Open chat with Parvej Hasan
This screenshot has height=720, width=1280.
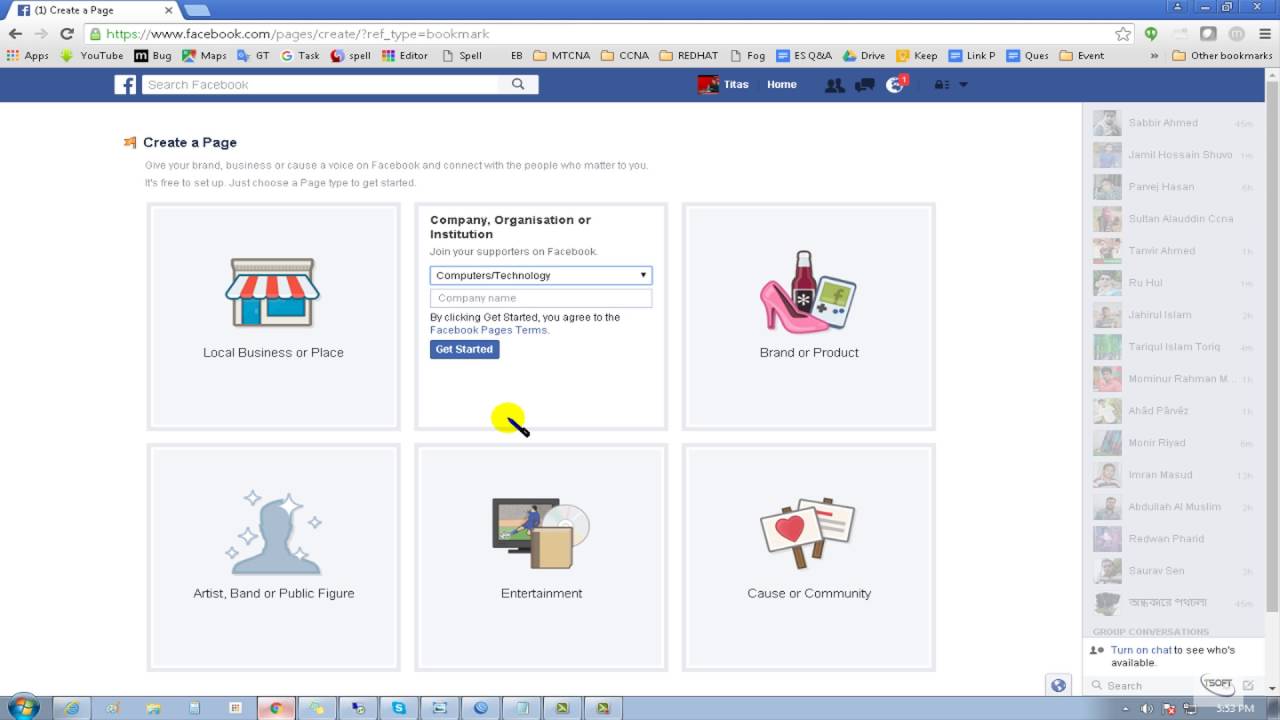[1173, 187]
